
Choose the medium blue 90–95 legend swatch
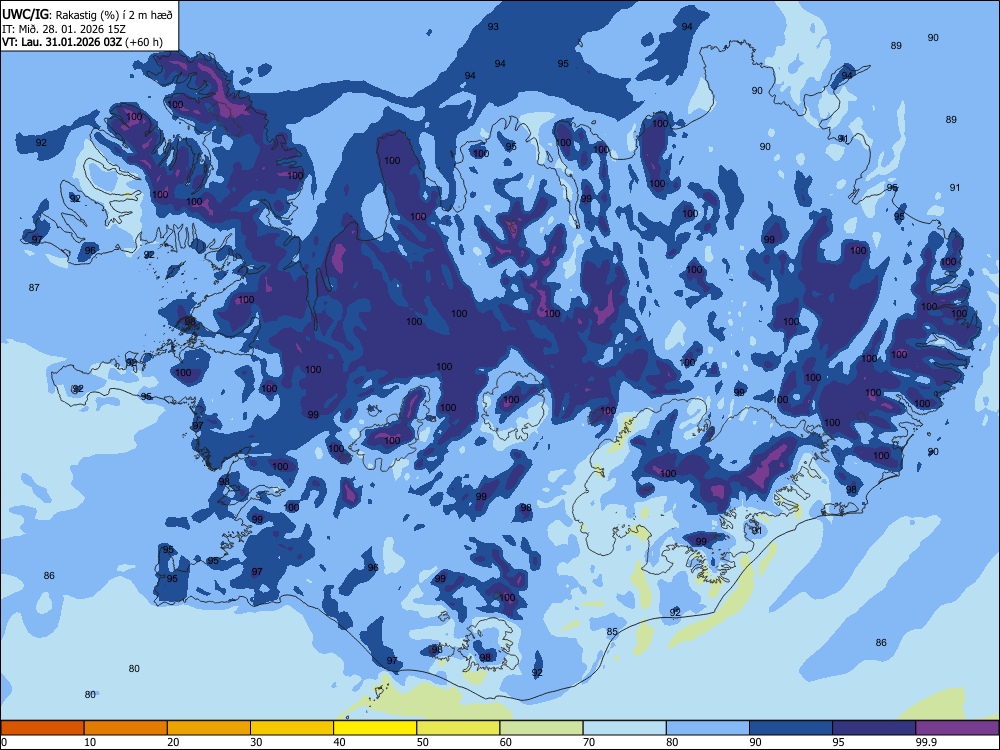[x=791, y=728]
